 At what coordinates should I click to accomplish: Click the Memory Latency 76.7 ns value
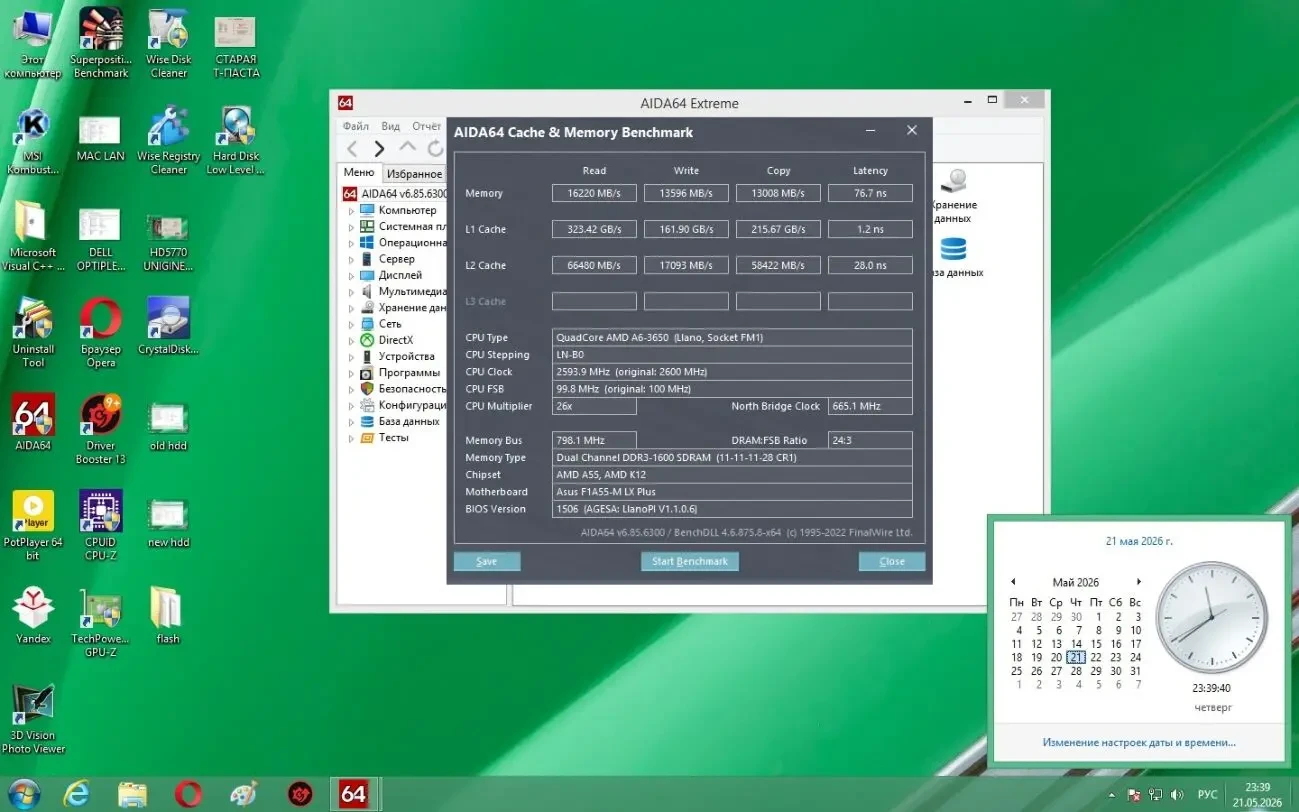(870, 193)
